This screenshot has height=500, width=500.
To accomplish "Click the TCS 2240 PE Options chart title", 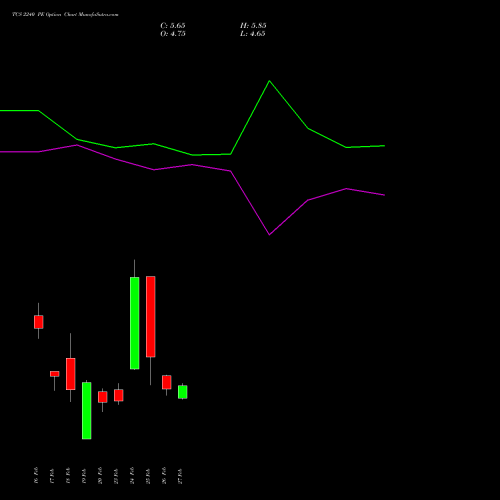I will click(x=65, y=15).
